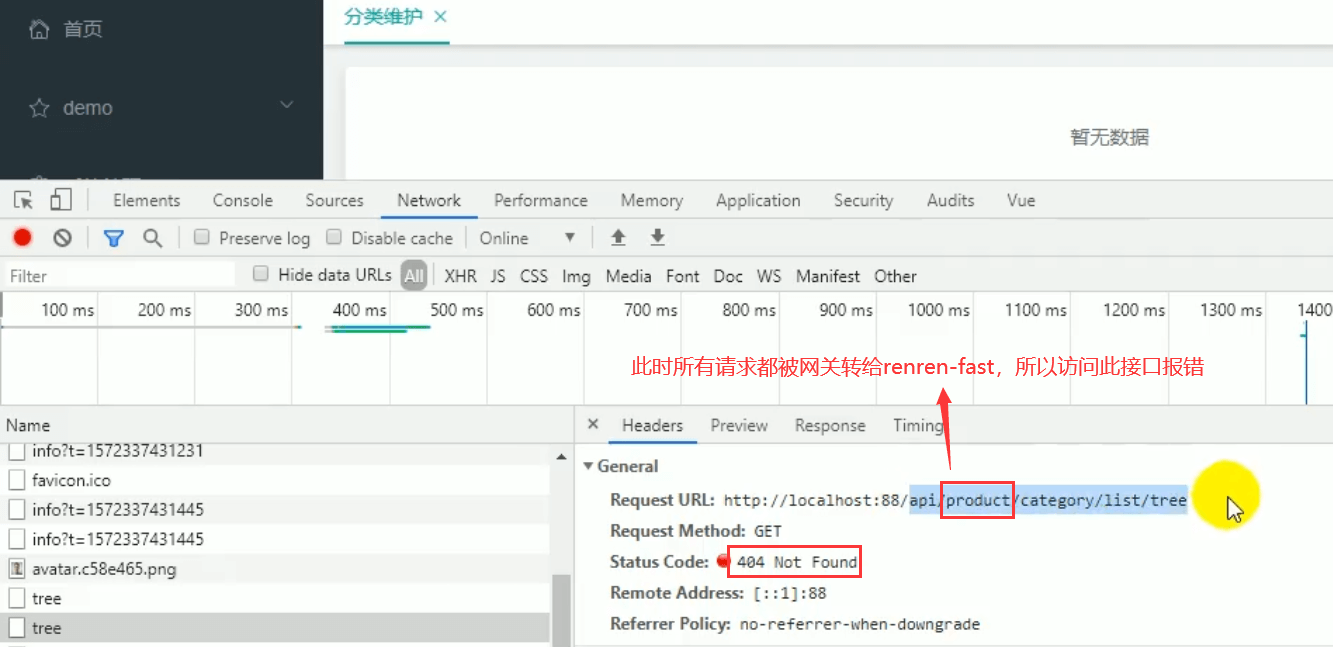
Task: Filter requests by Img
Action: point(576,276)
